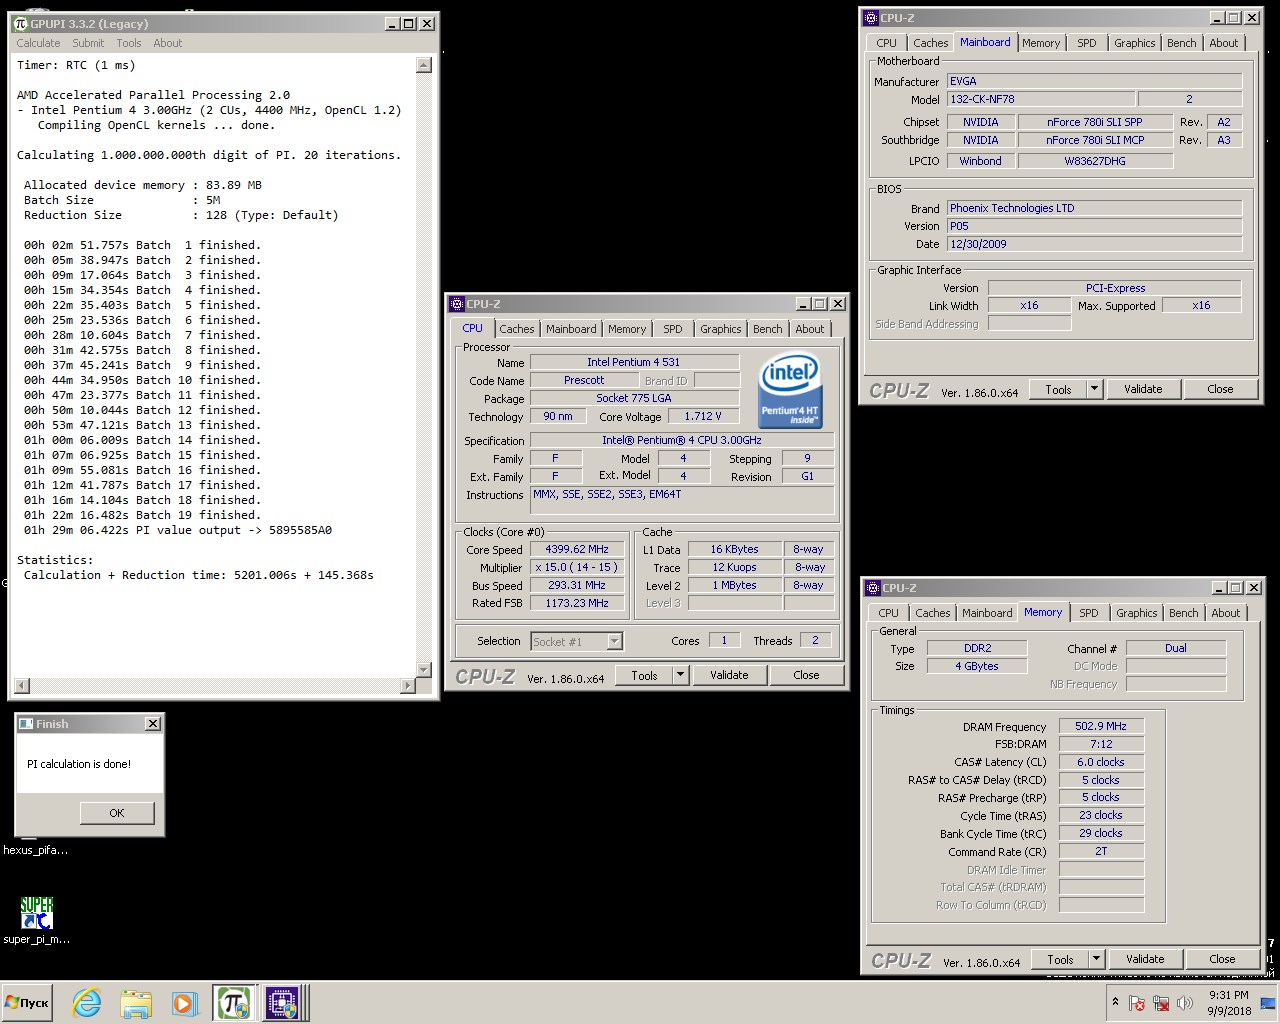Select CPU tab in top-right Mainboard CPU-Z window
This screenshot has height=1024, width=1280.
[x=887, y=43]
